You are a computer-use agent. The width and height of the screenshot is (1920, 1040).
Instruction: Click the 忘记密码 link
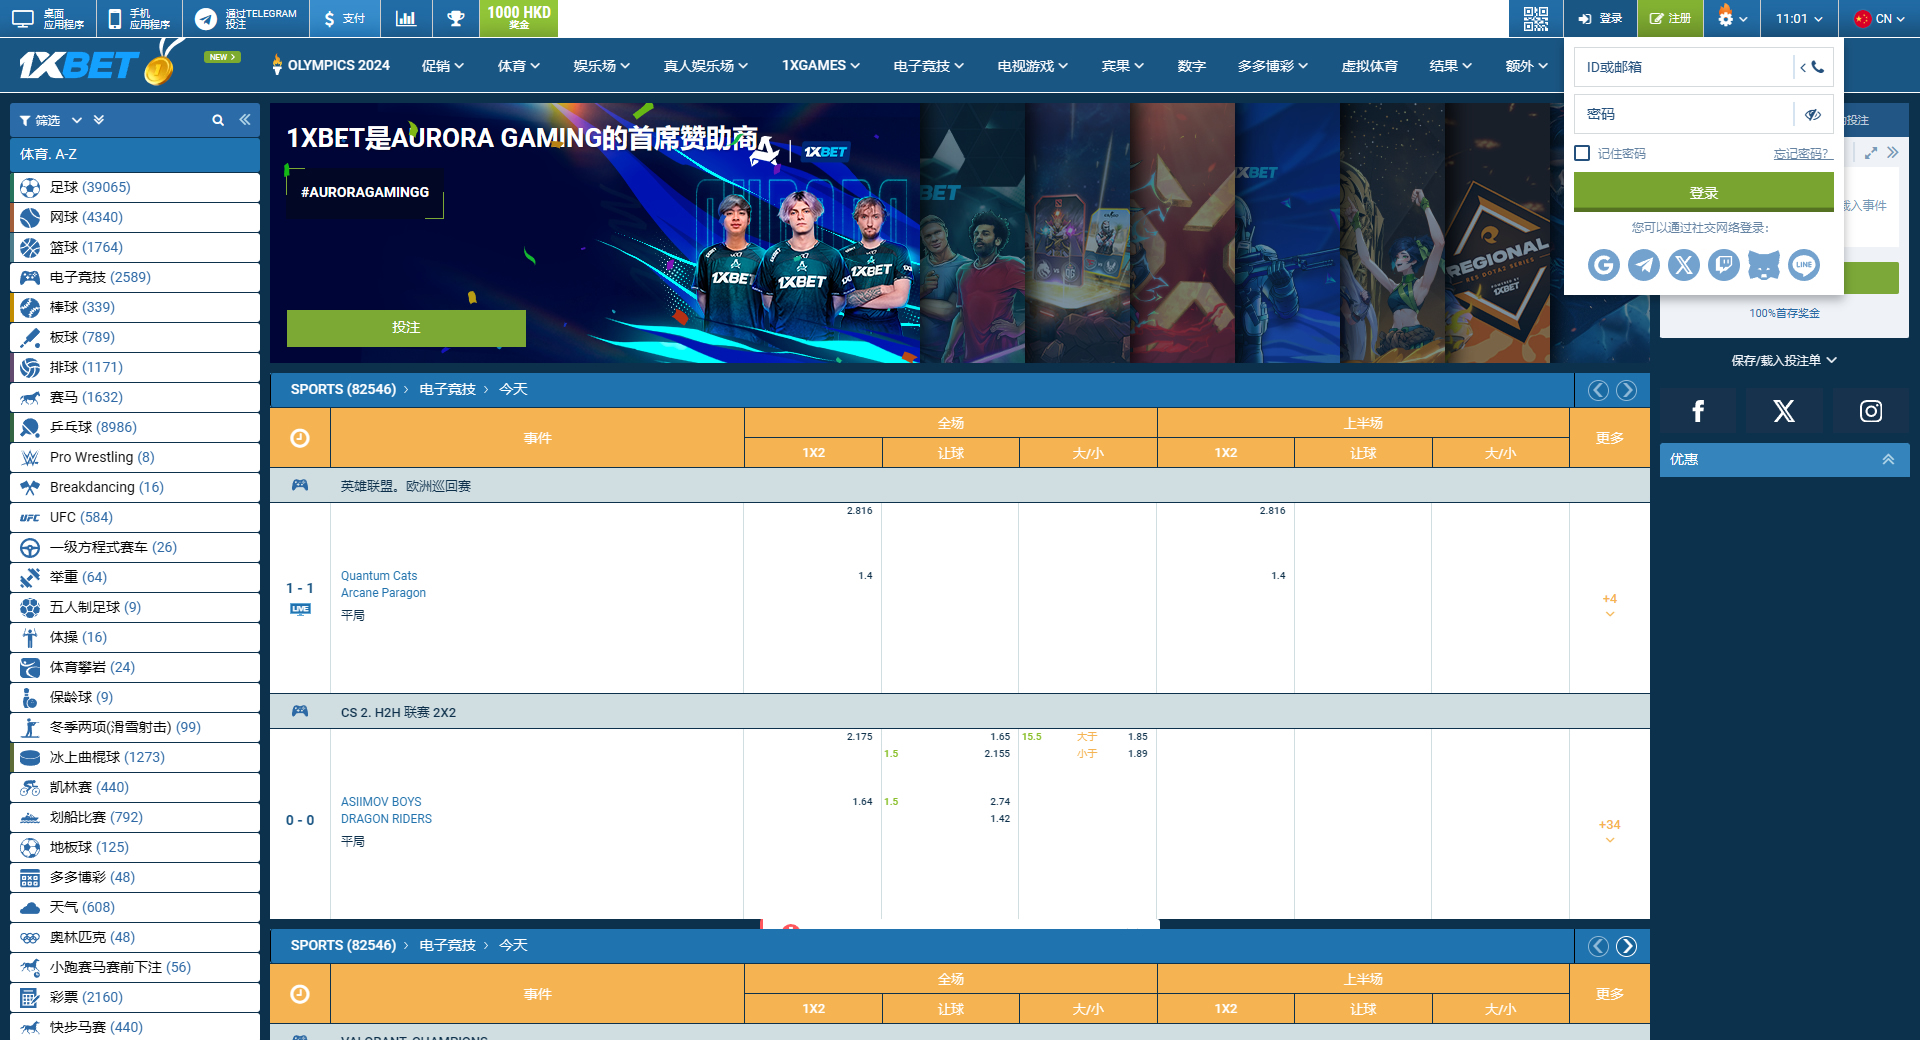[1803, 153]
